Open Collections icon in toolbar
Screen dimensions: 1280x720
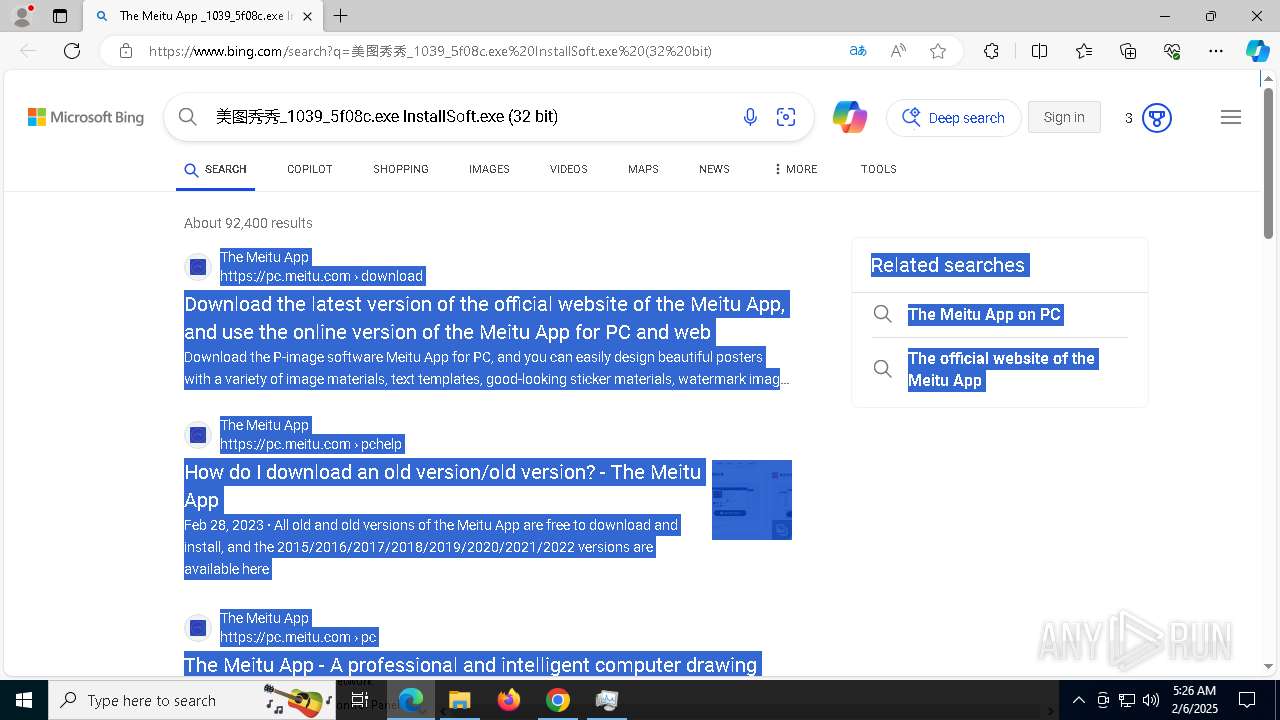tap(1128, 51)
